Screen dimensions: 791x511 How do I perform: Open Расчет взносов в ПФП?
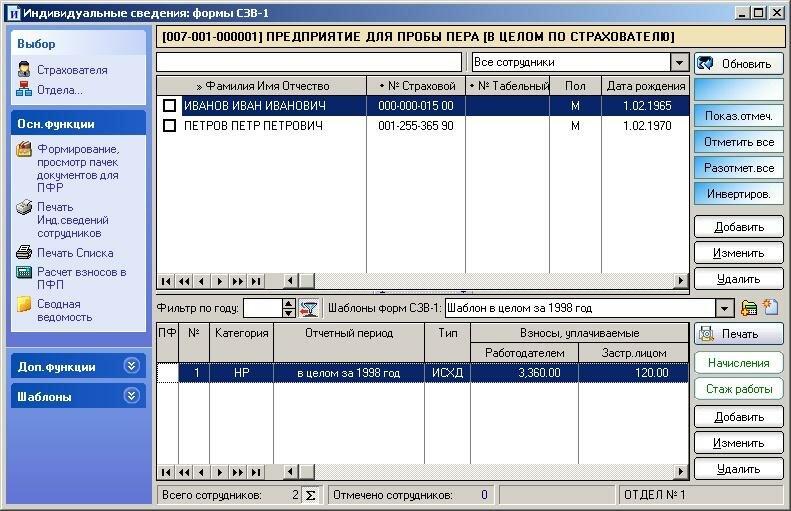point(71,278)
